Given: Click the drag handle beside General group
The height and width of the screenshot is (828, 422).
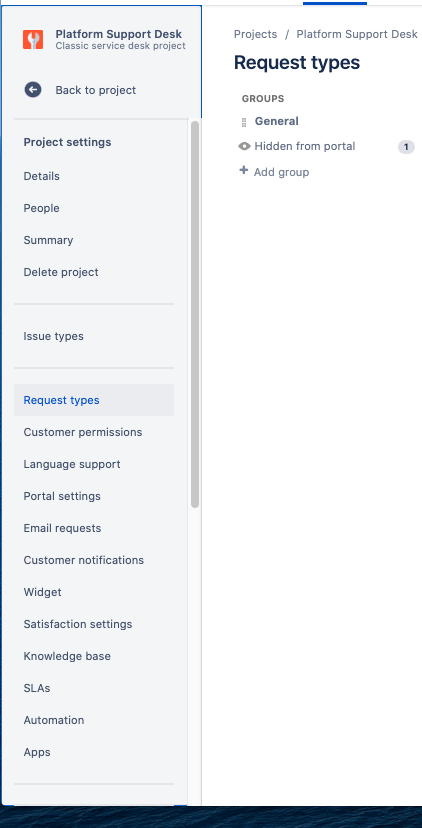Looking at the screenshot, I should (243, 122).
